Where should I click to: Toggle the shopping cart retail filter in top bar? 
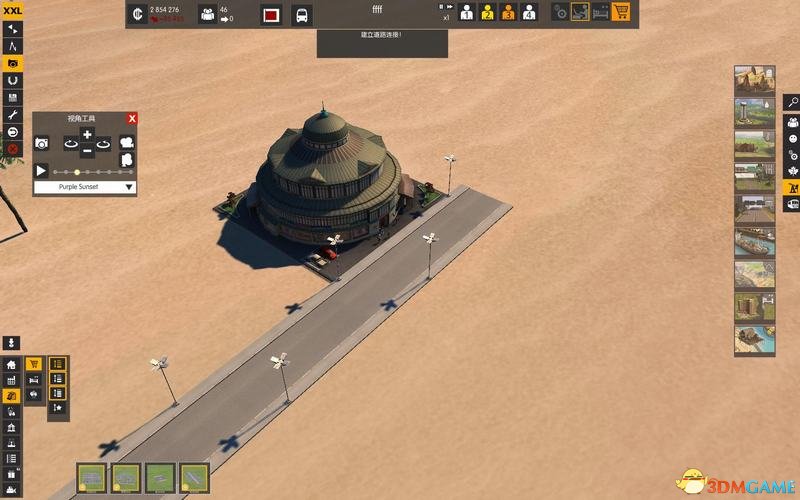620,12
